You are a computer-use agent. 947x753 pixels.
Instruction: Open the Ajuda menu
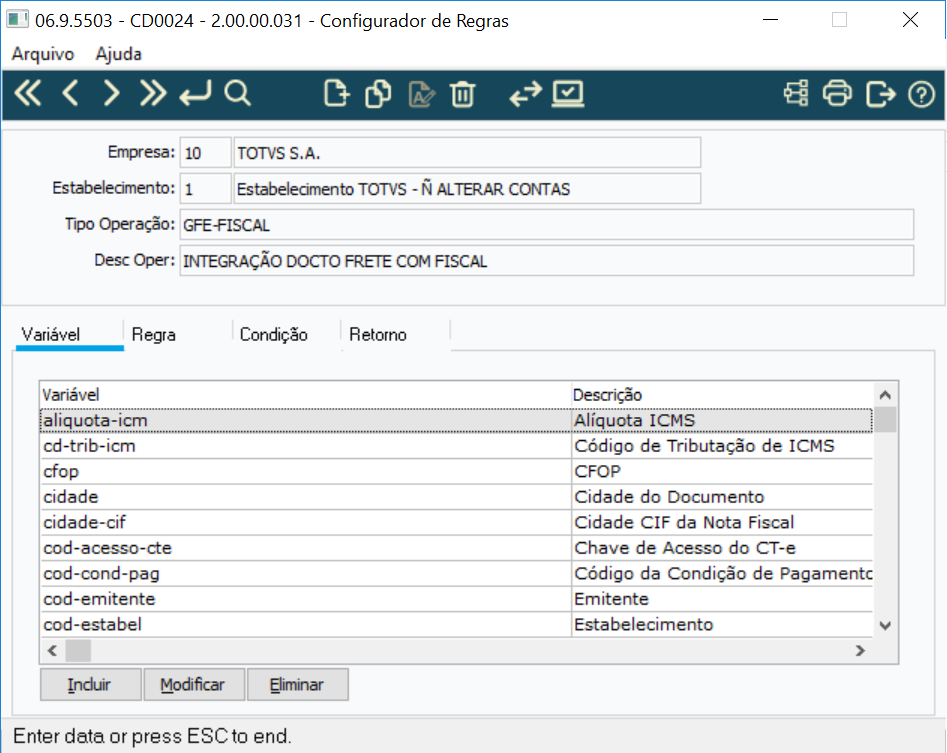coord(118,54)
